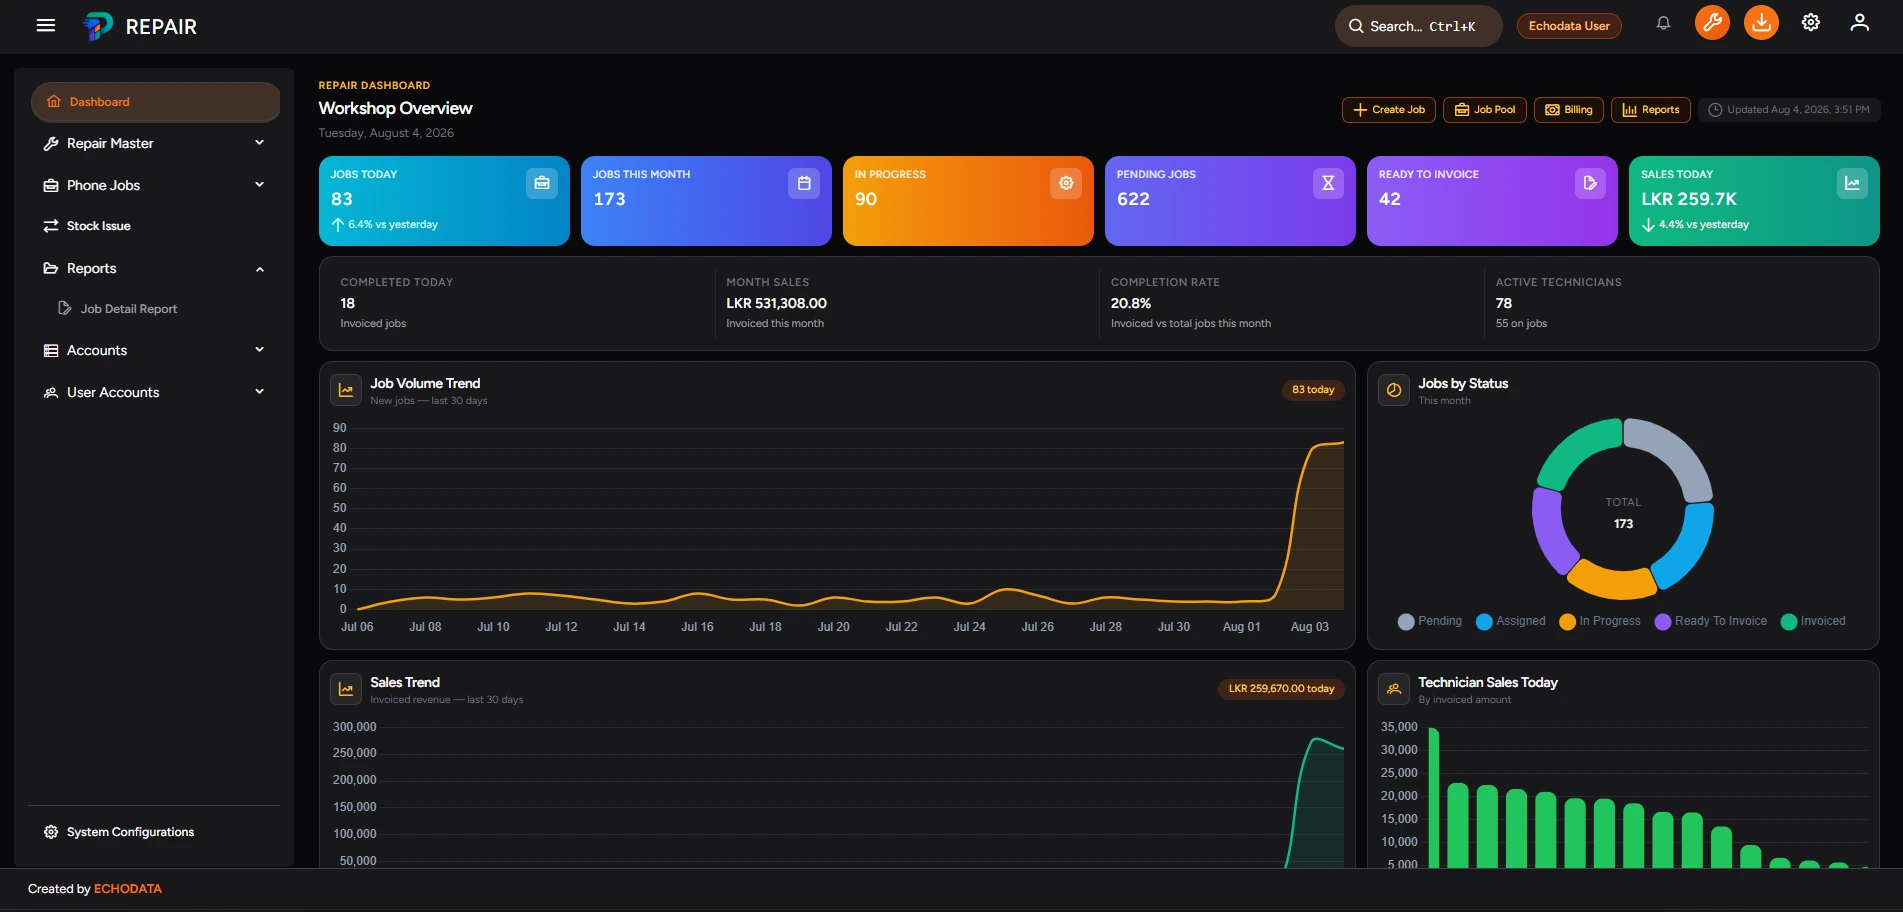This screenshot has width=1903, height=912.
Task: Click the orange download icon button
Action: (1761, 23)
